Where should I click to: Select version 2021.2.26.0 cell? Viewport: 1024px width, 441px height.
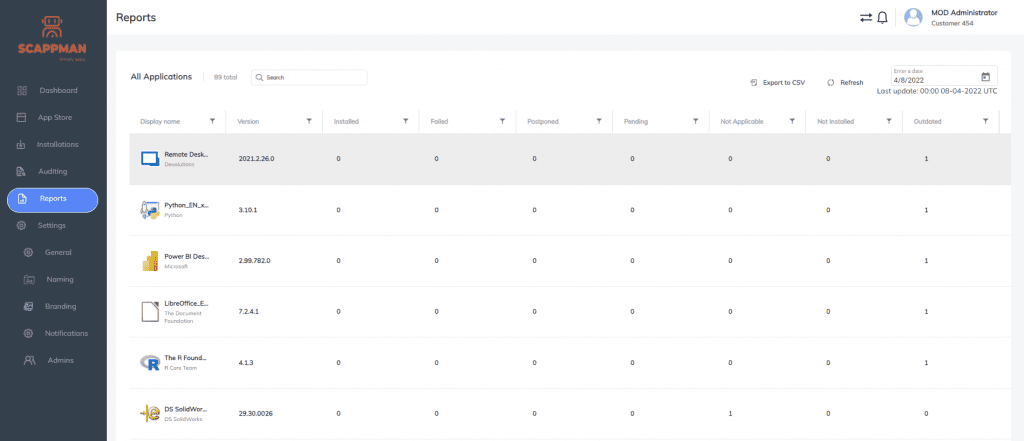pos(256,159)
